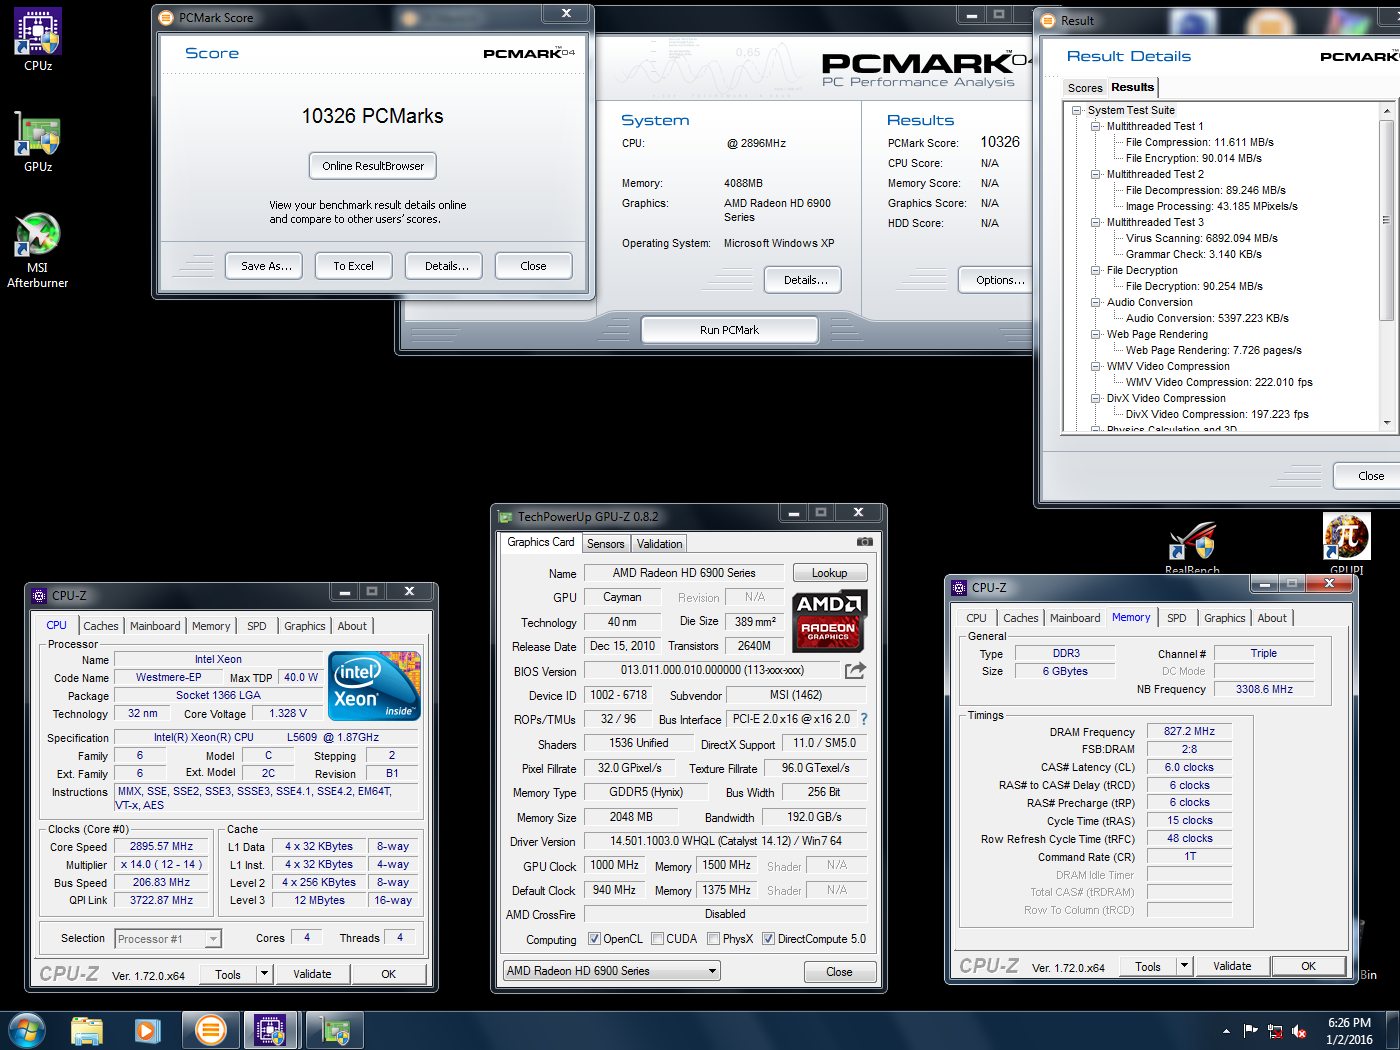This screenshot has width=1400, height=1050.
Task: Click the BIOS version share icon in GPU-Z
Action: tap(855, 670)
